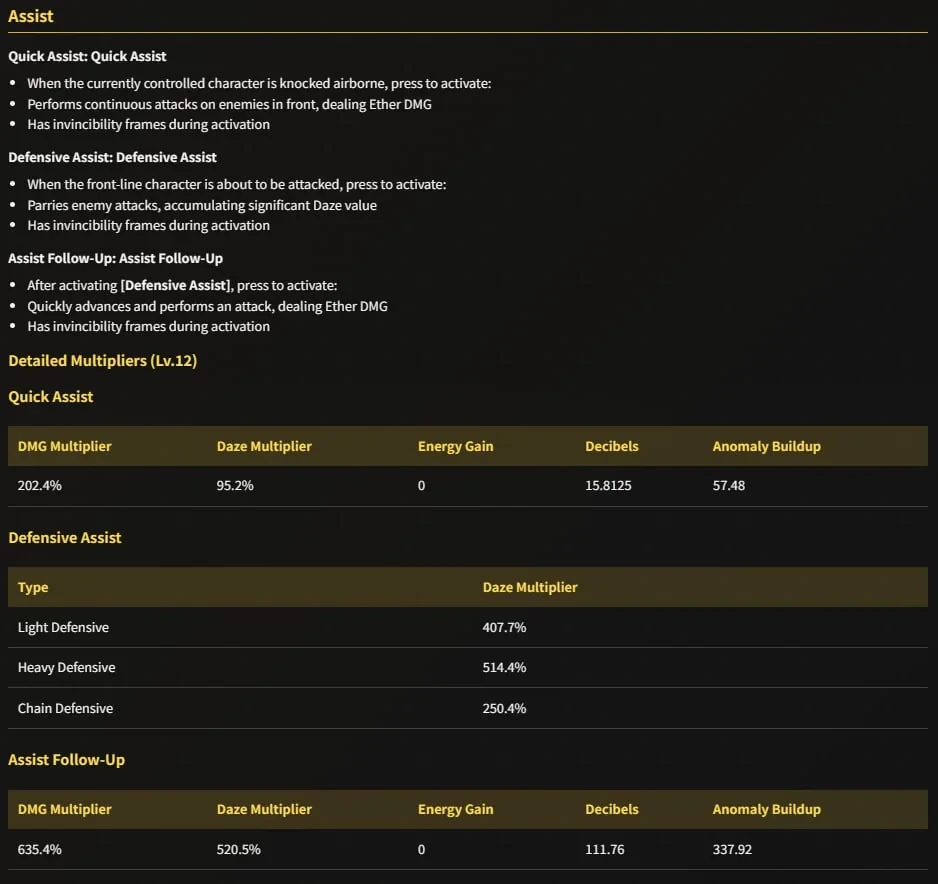Click the Assist Follow-Up table heading
Screen dimensions: 938x884
tap(66, 760)
